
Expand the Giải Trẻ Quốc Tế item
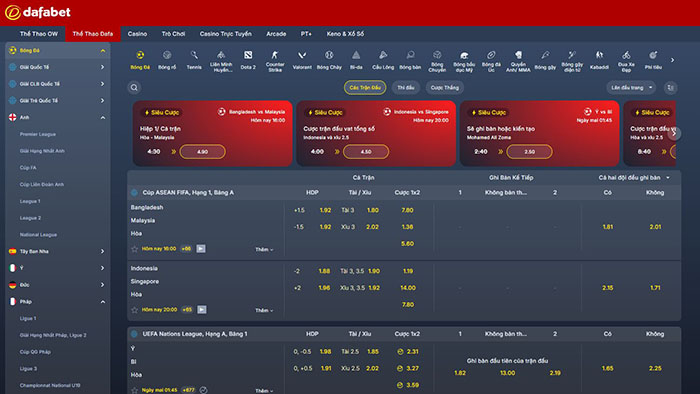(x=103, y=100)
